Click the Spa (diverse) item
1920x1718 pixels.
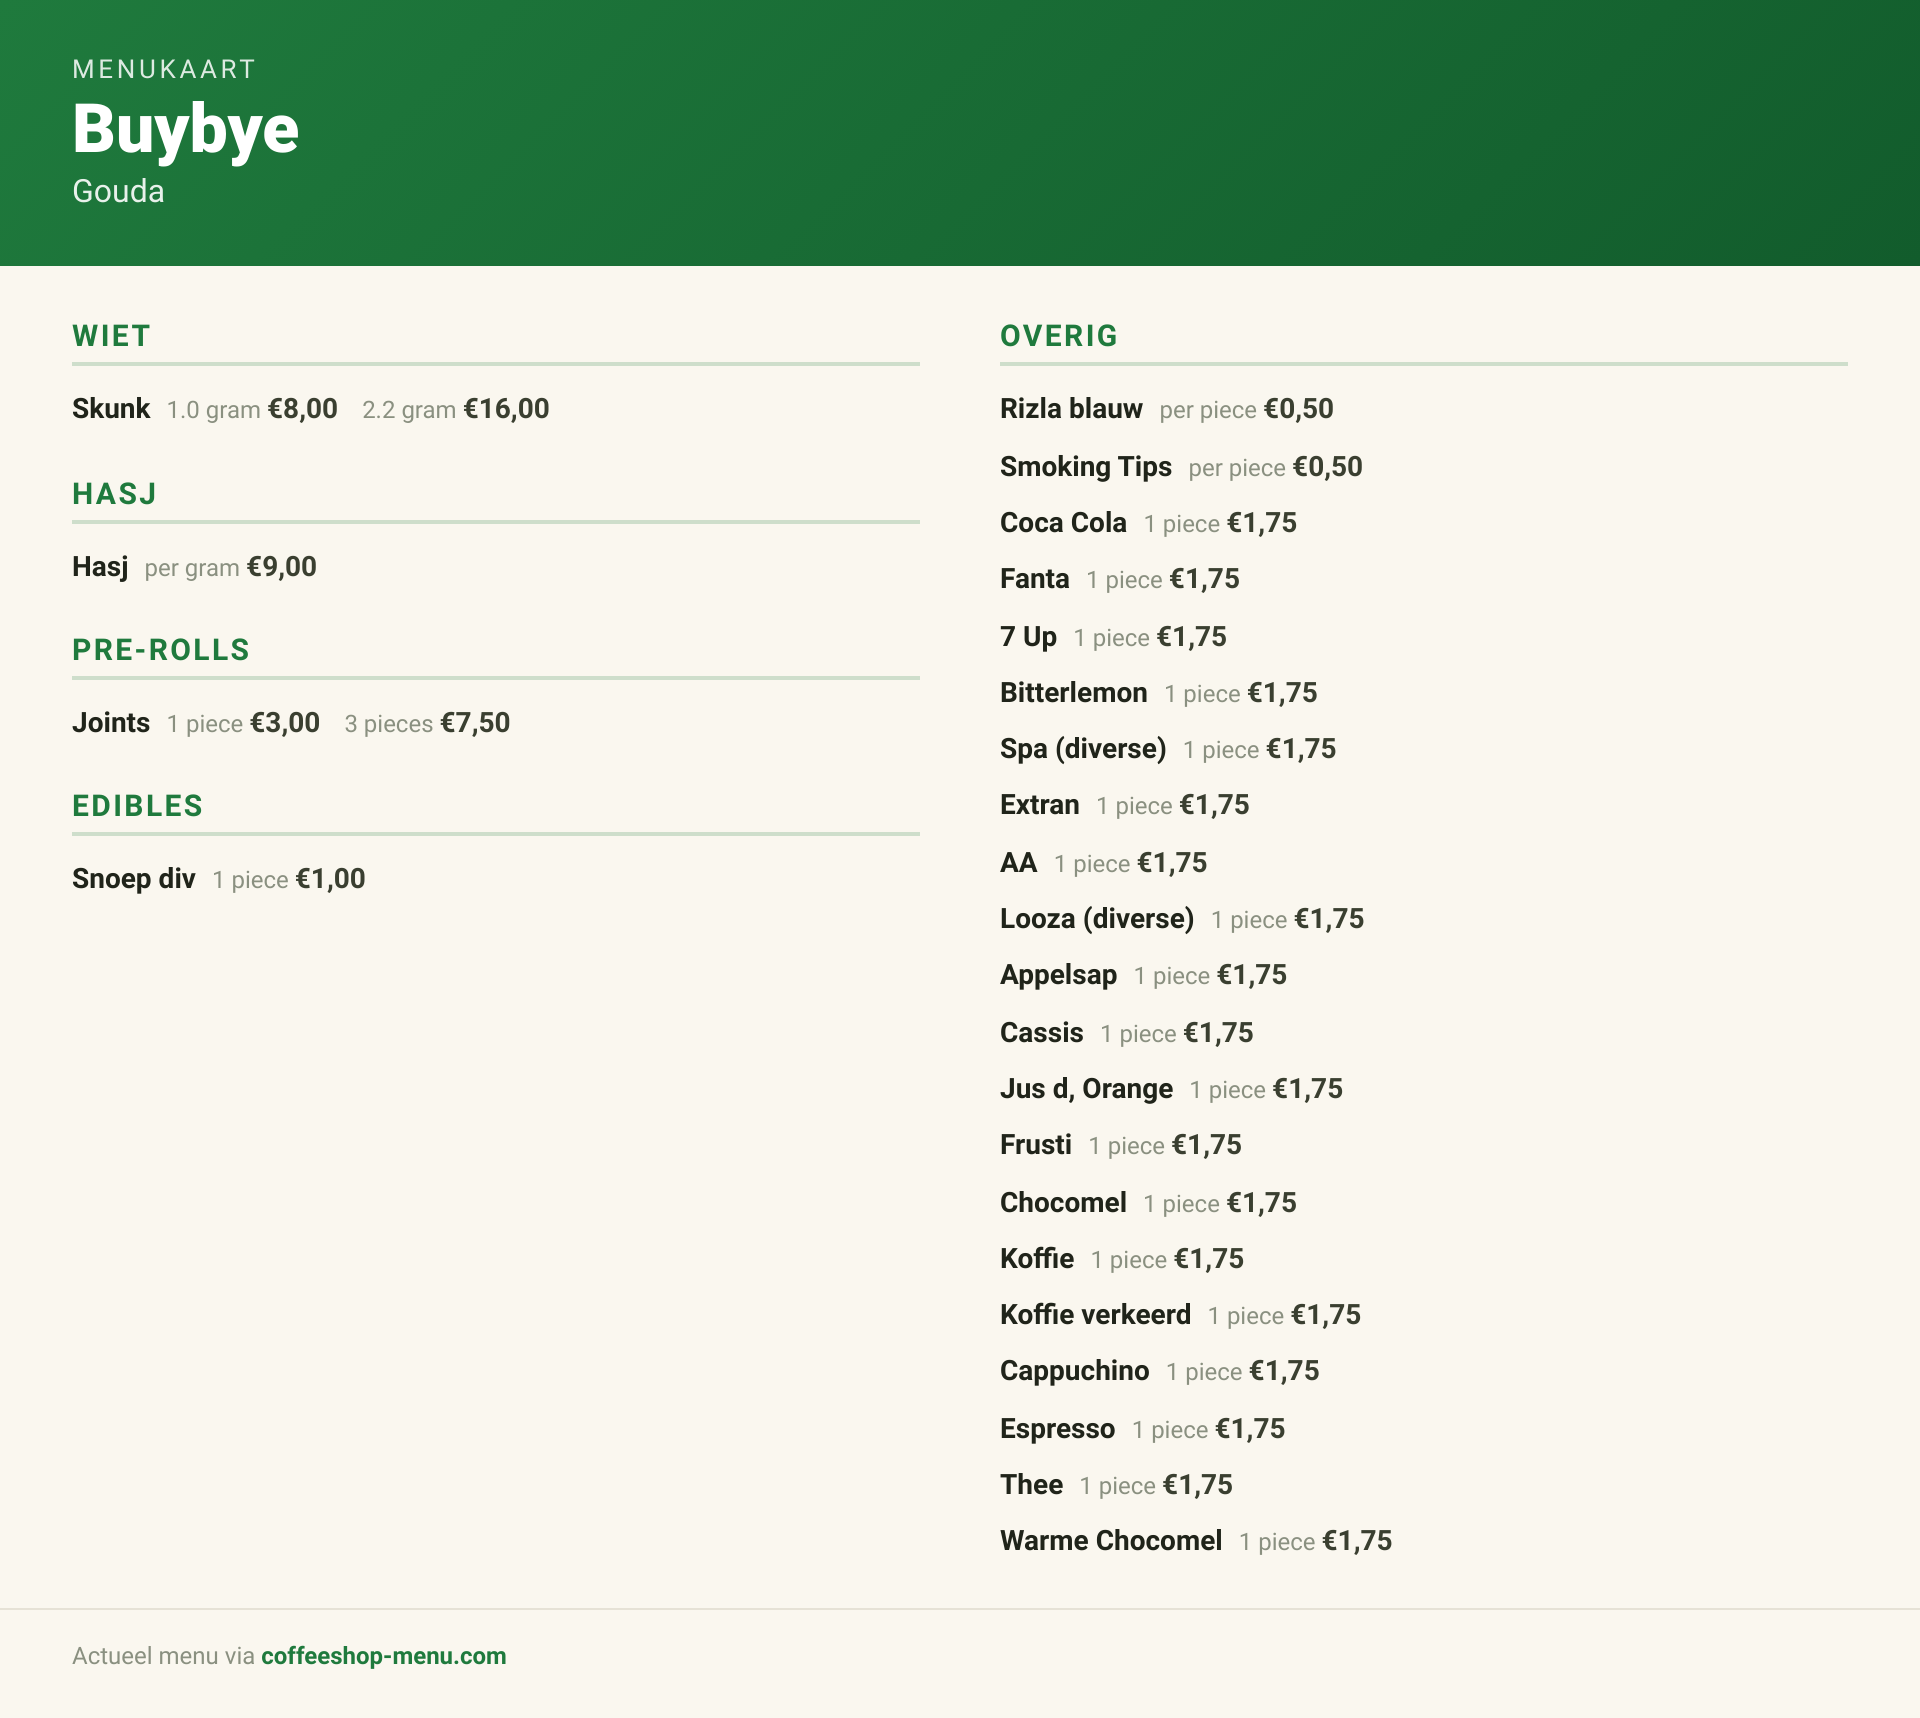[x=1083, y=749]
